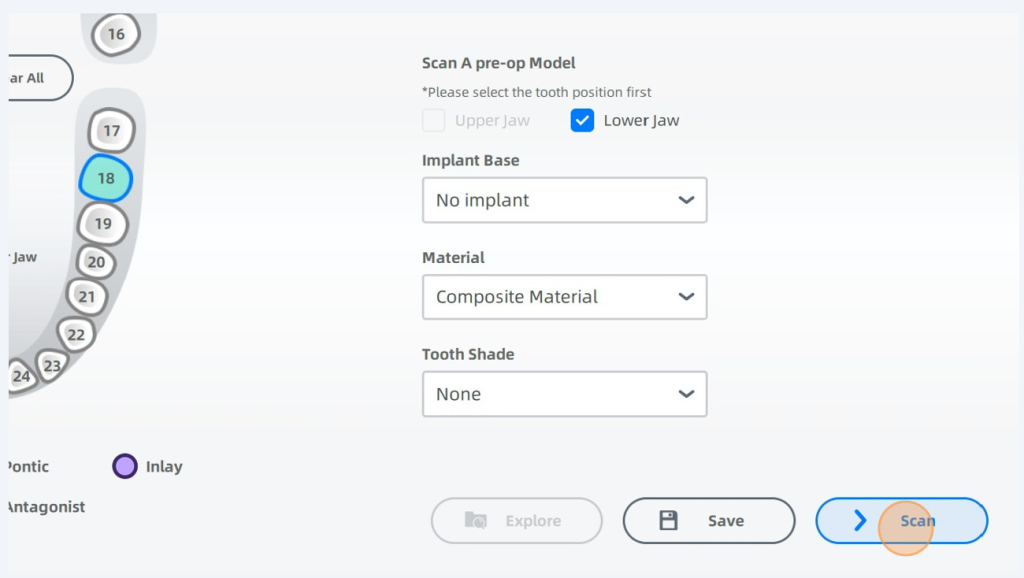
Task: Select tooth number 23 on chart
Action: [x=52, y=366]
